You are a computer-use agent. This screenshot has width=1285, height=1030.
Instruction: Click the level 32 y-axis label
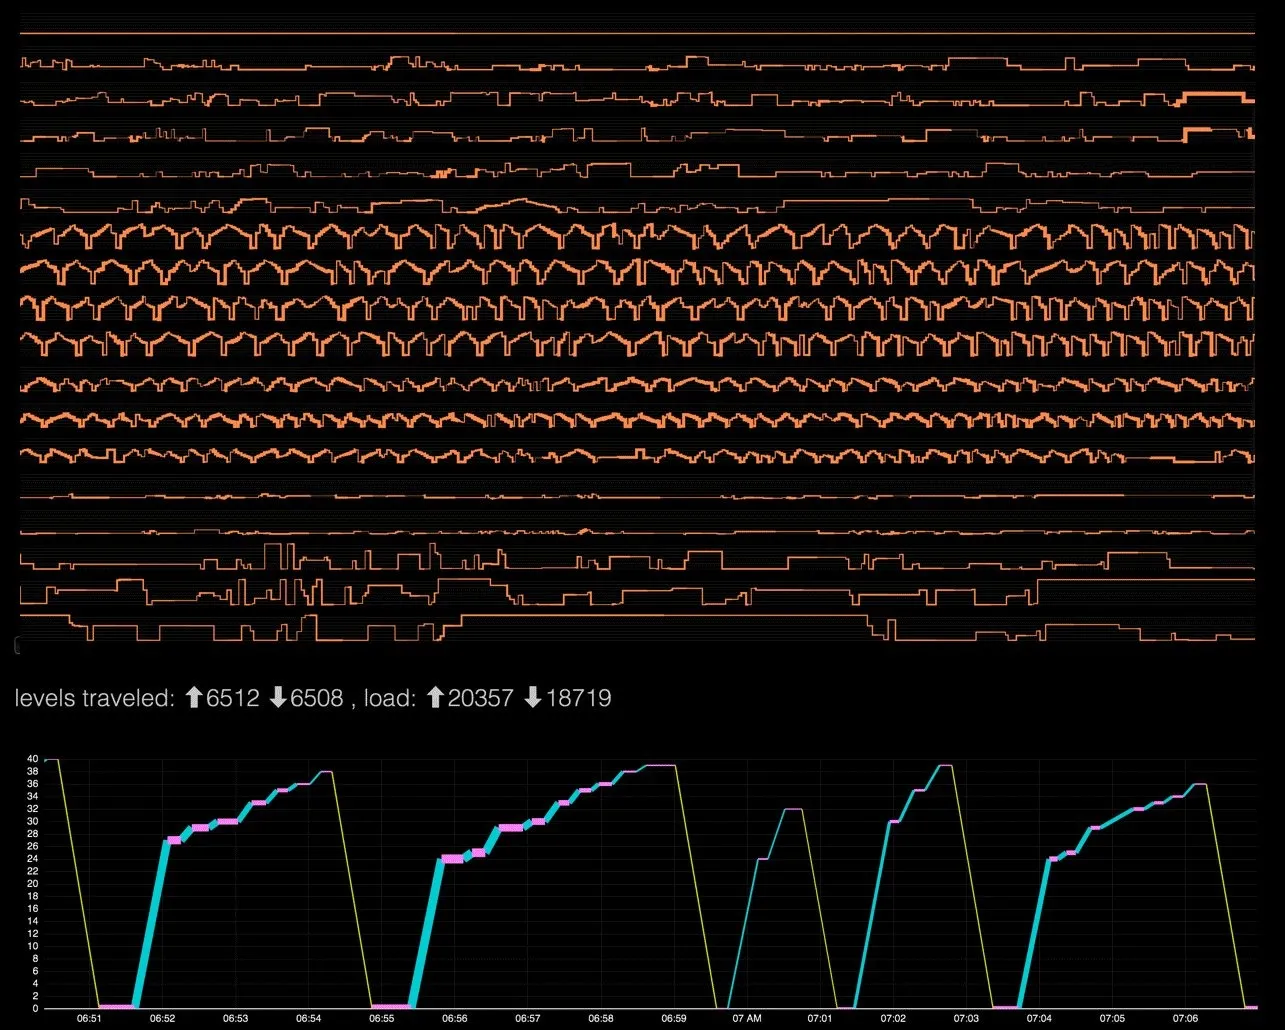32,809
